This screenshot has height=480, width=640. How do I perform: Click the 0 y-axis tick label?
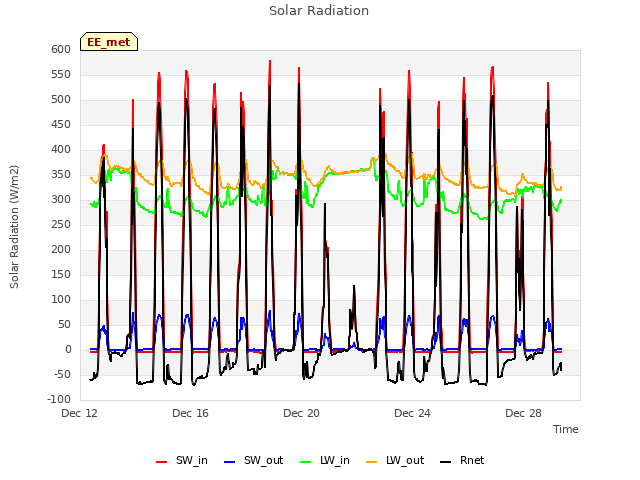[x=68, y=349]
